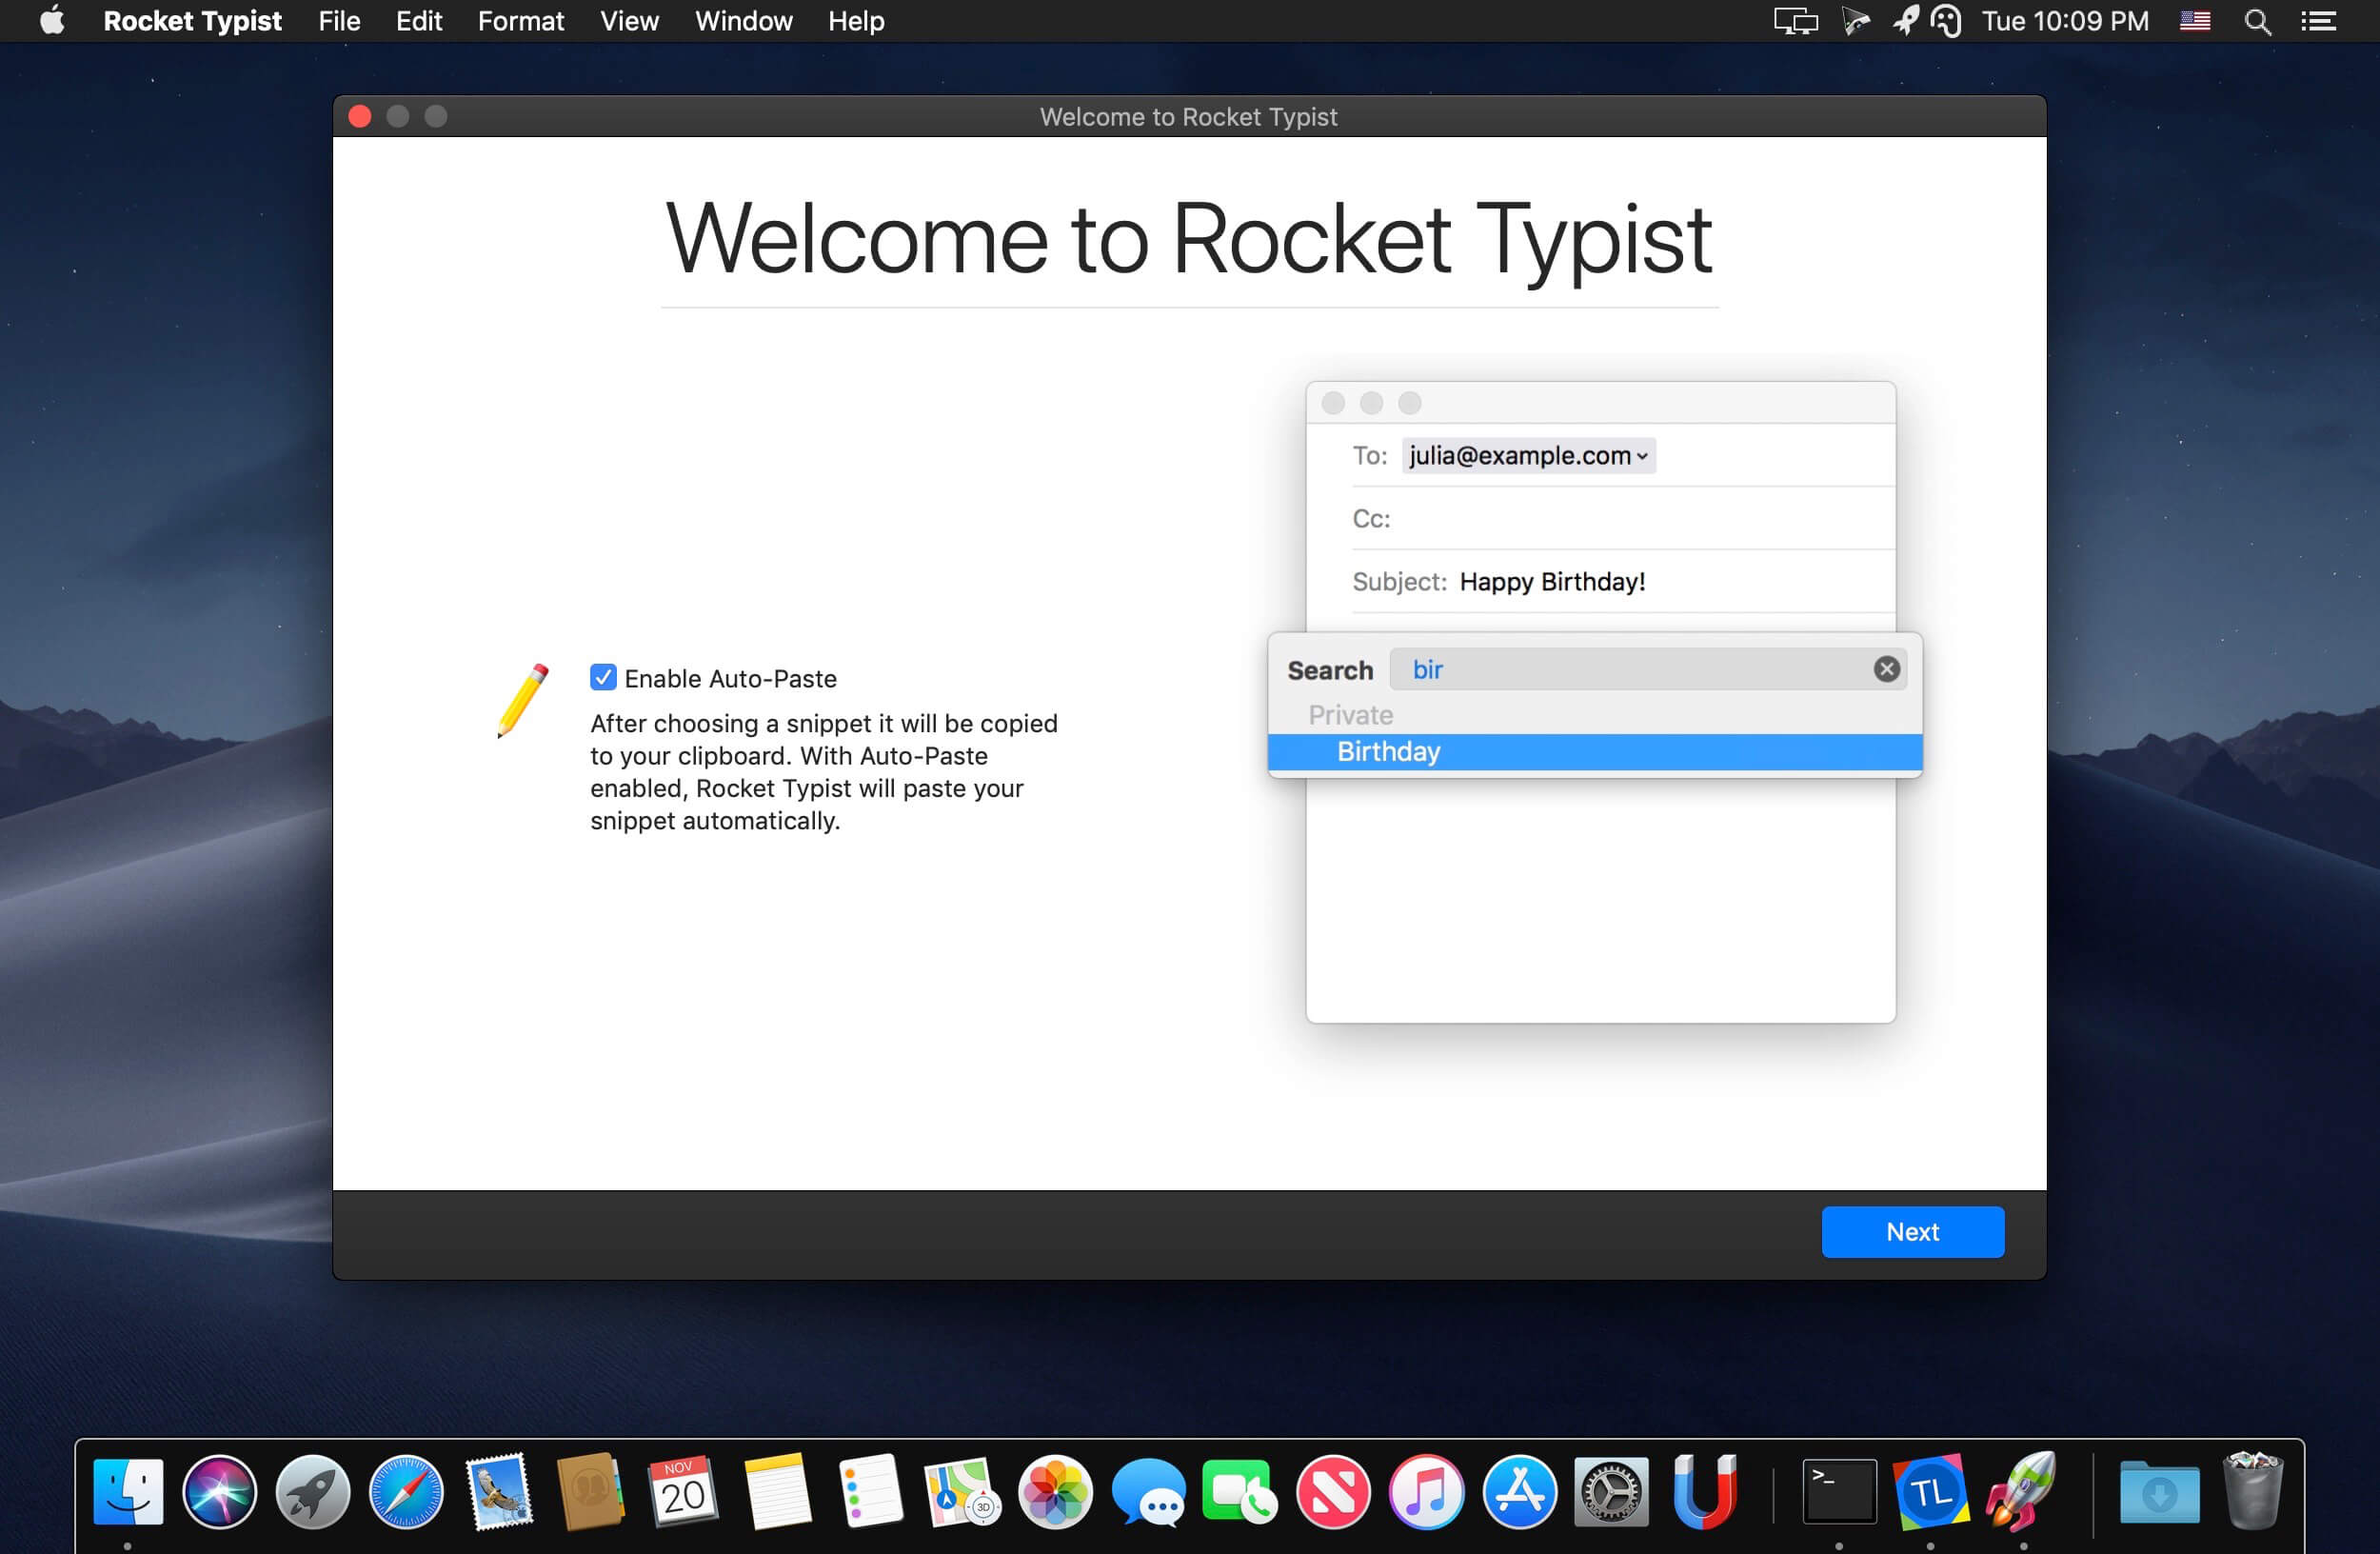The width and height of the screenshot is (2380, 1554).
Task: Click the Search field containing bir
Action: [x=1630, y=669]
